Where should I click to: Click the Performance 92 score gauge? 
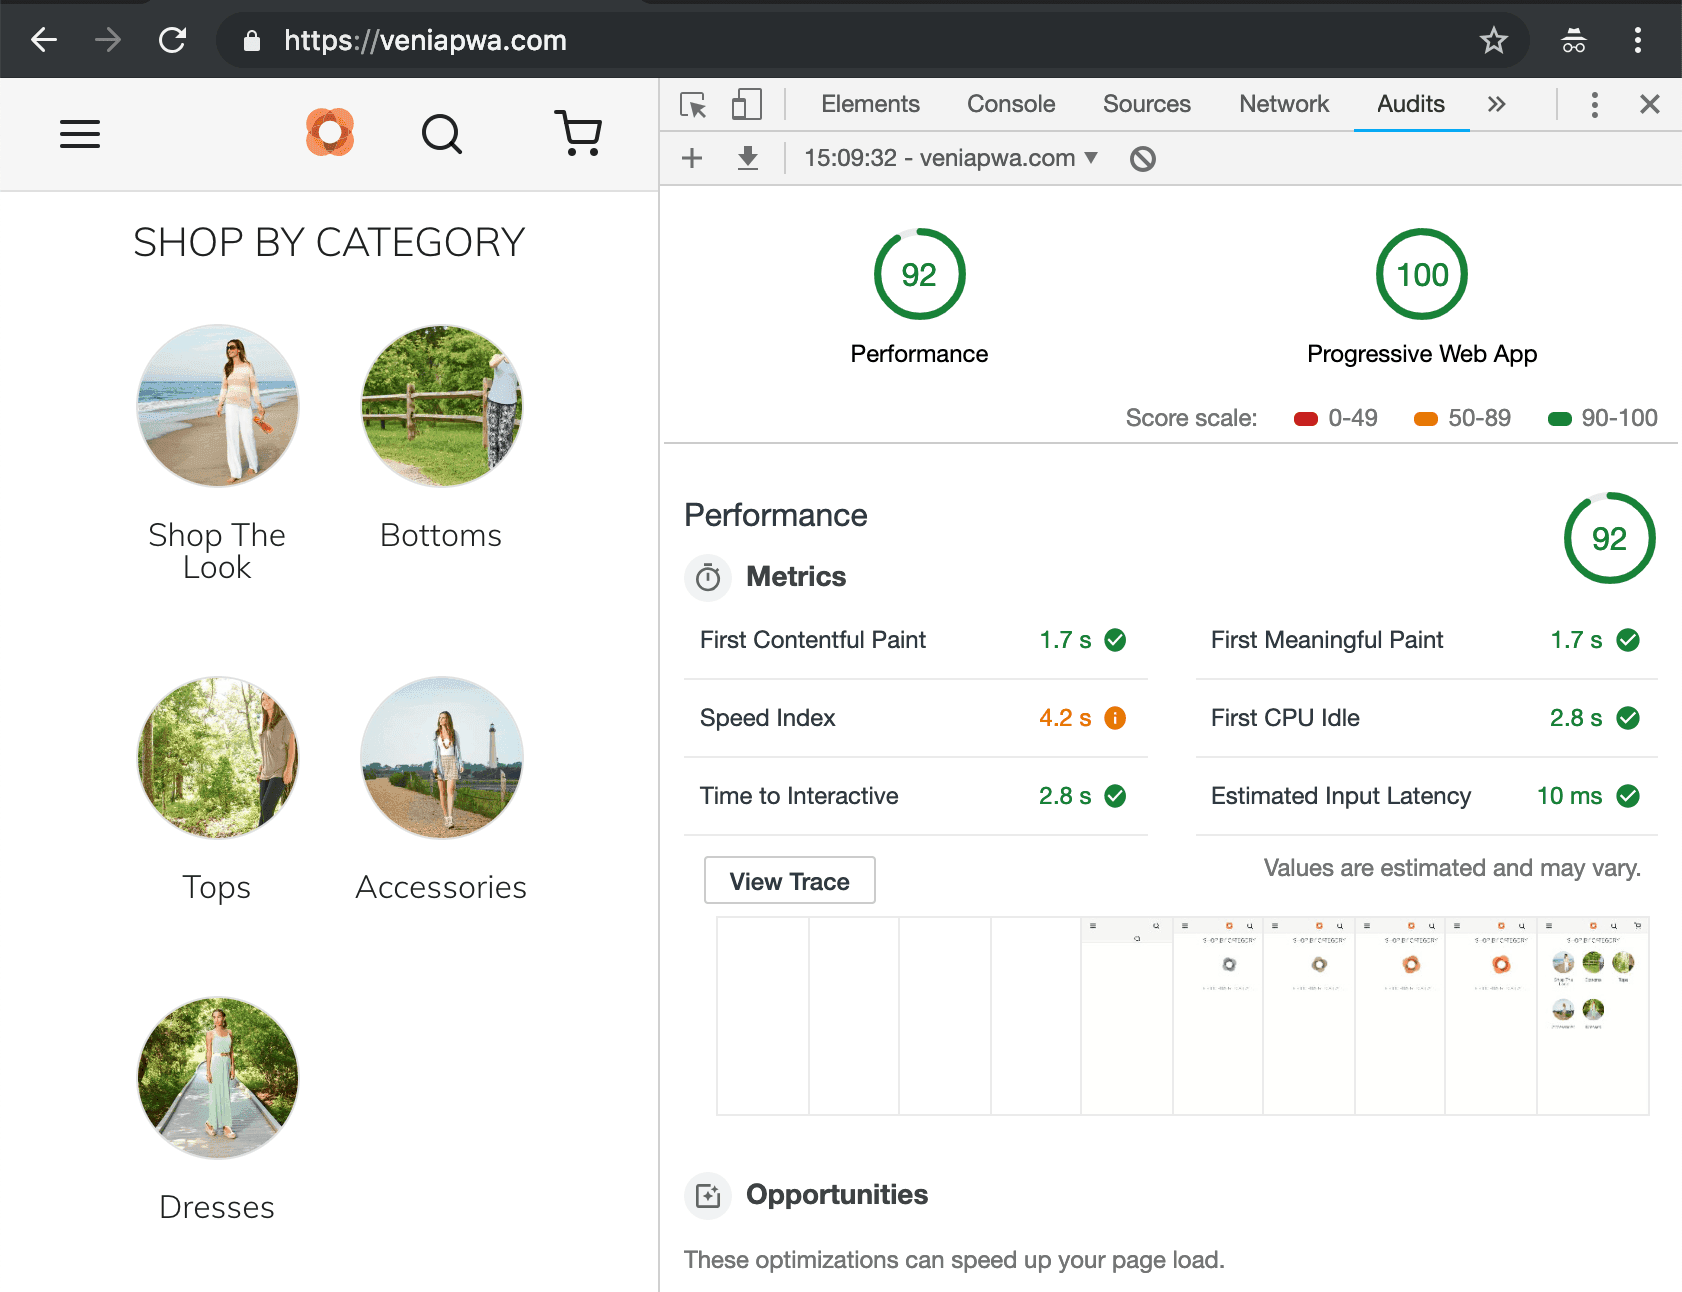[919, 275]
